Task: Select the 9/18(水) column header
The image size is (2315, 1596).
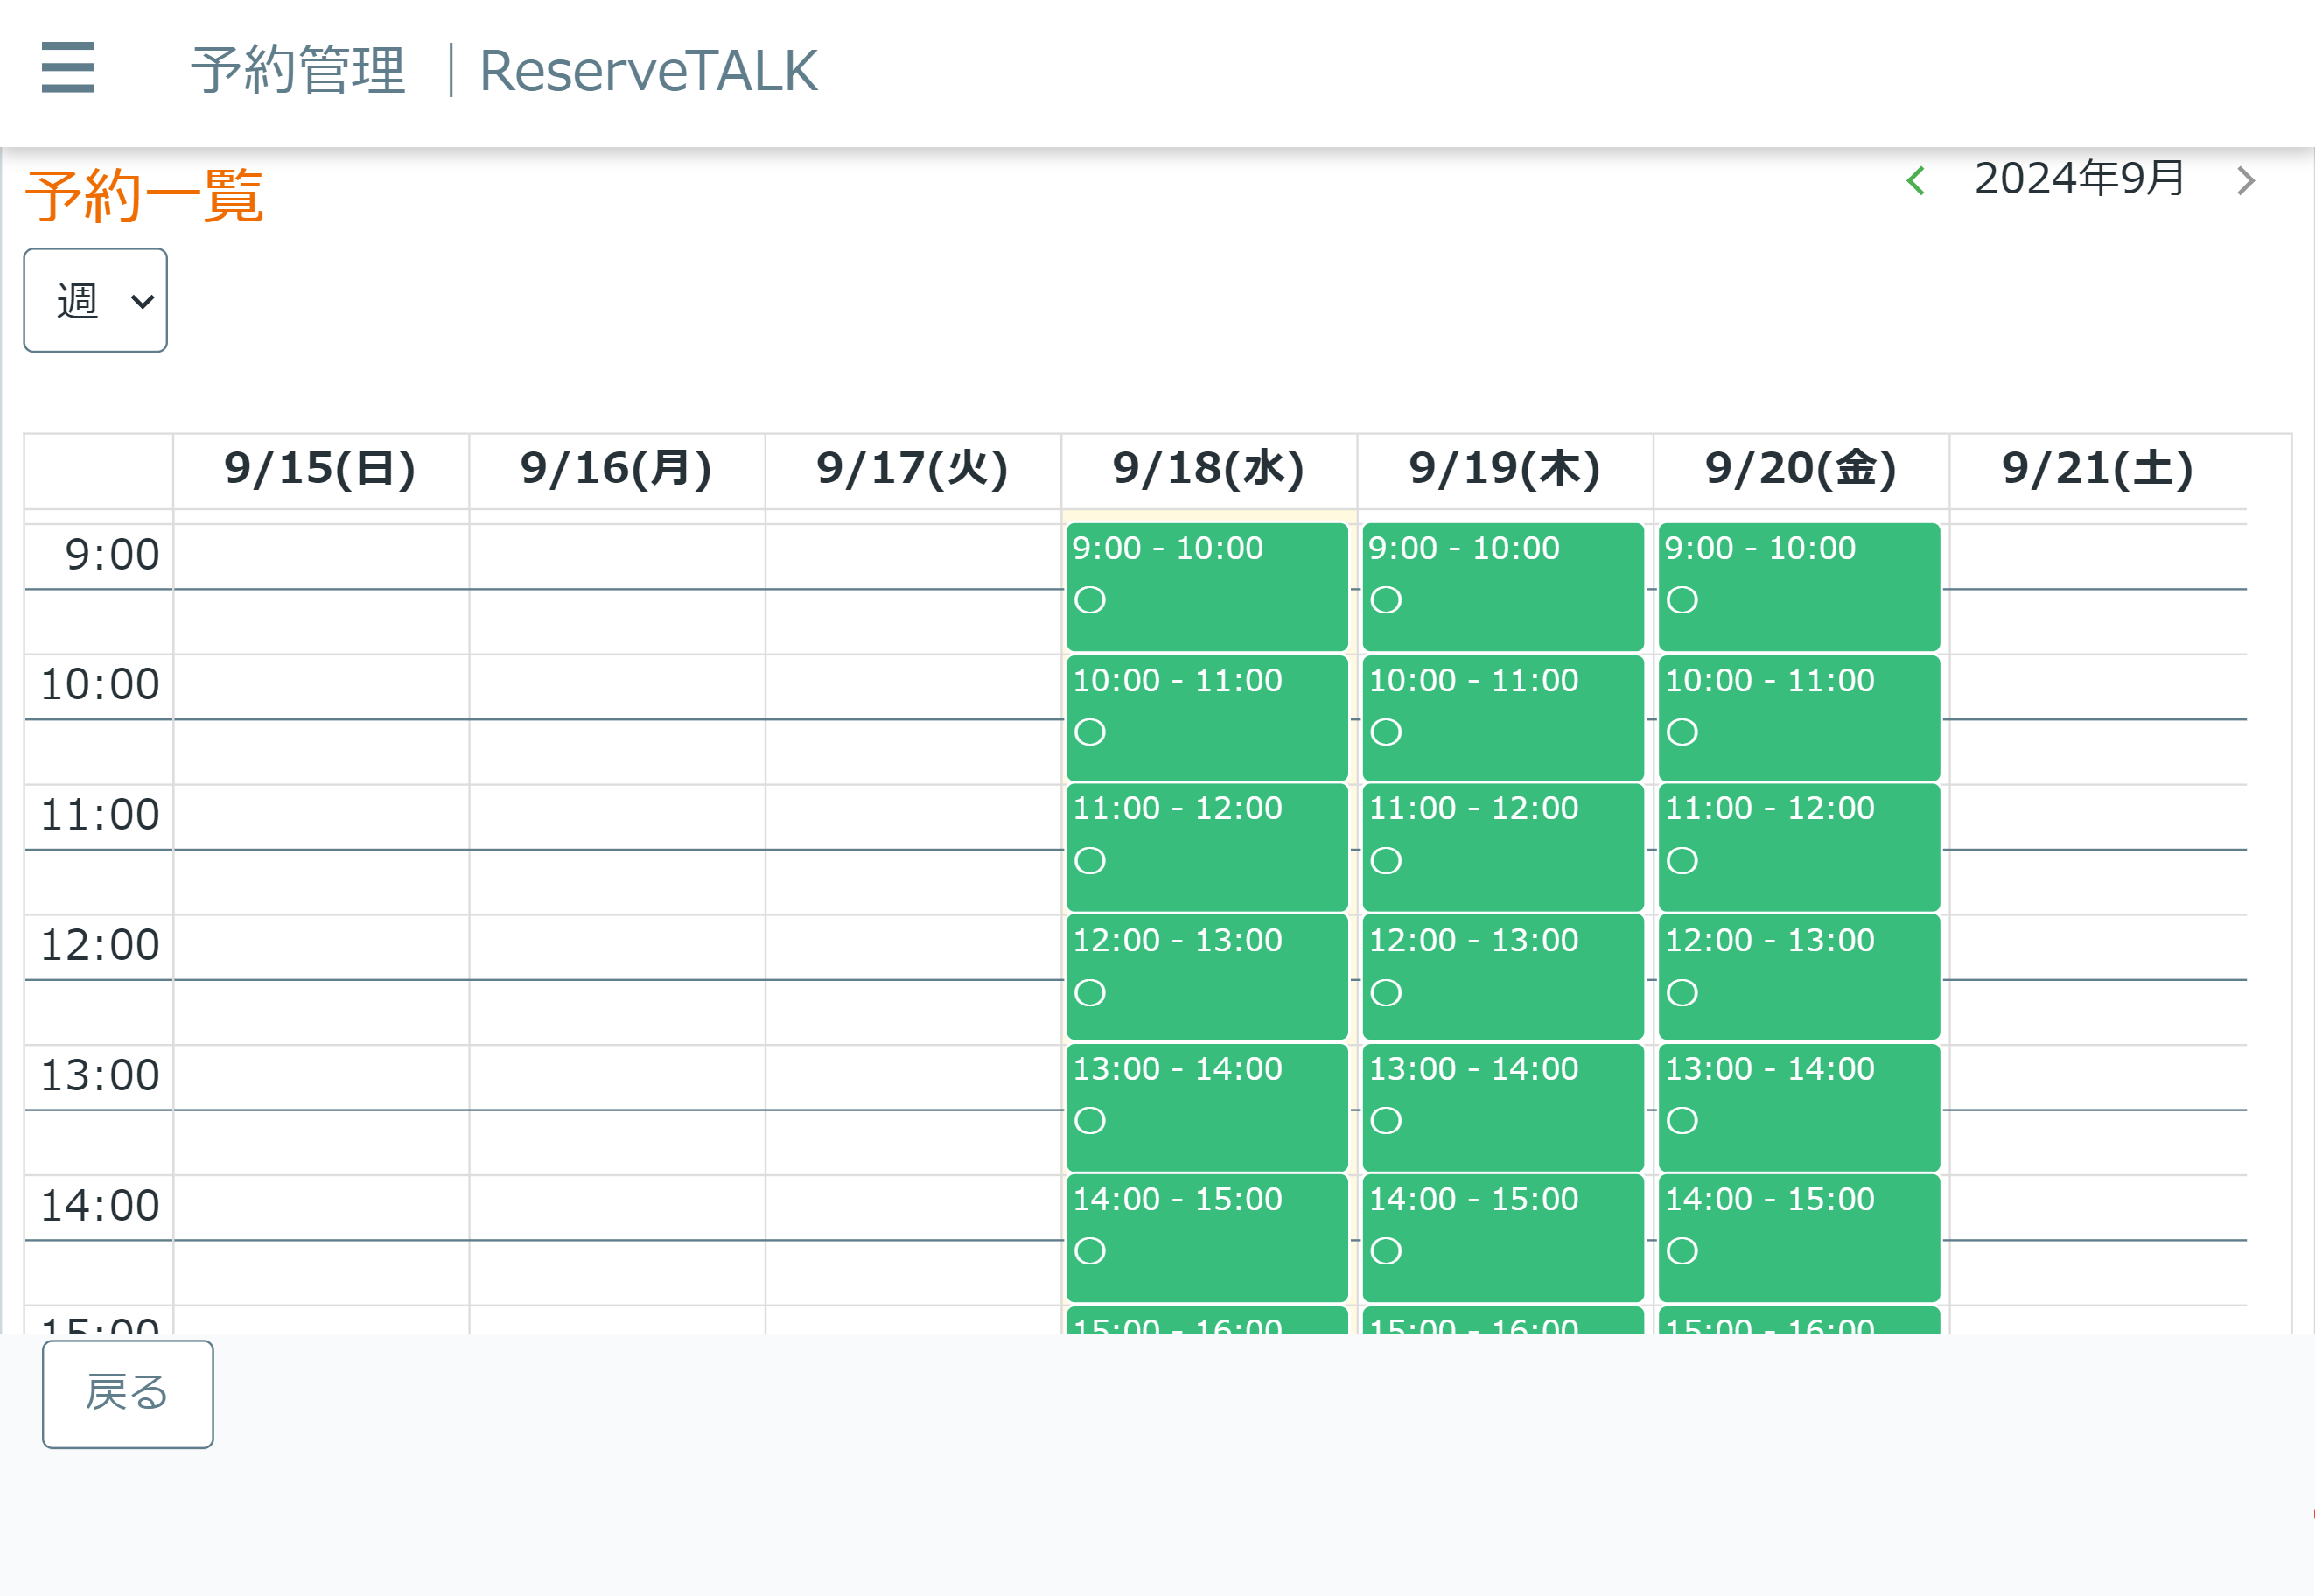Action: [x=1208, y=469]
